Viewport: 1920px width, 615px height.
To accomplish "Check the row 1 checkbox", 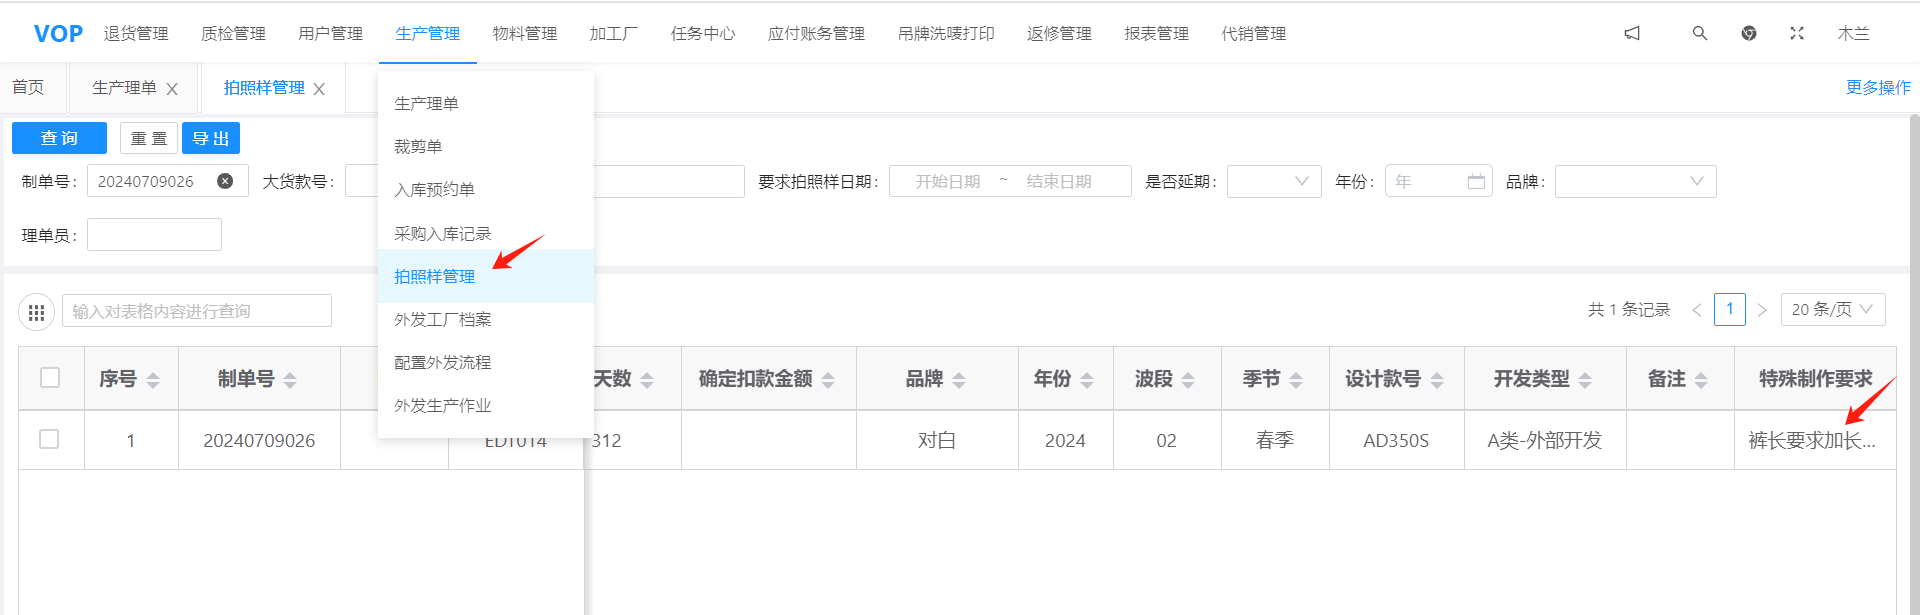I will [49, 440].
